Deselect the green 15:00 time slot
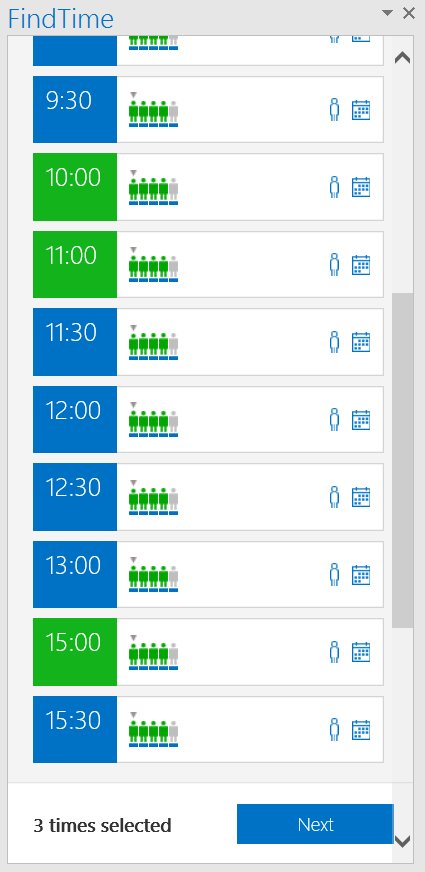 click(x=75, y=652)
